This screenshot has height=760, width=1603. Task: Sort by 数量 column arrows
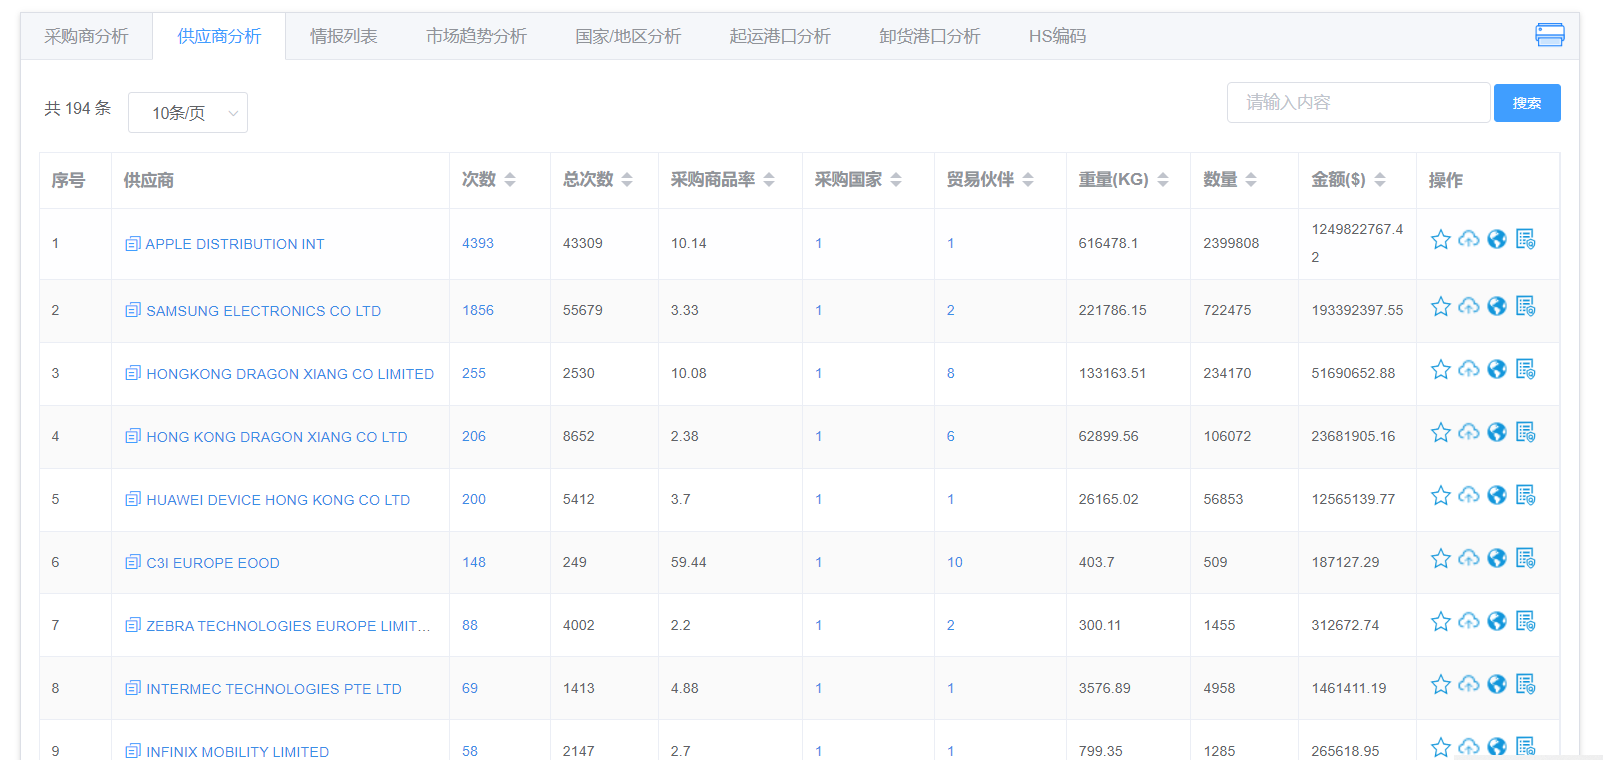(x=1251, y=180)
